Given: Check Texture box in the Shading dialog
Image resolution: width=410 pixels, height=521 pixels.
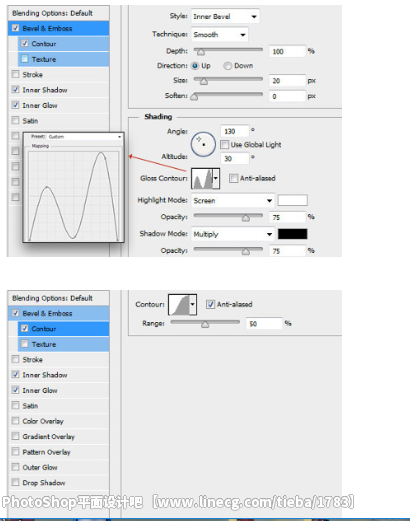Looking at the screenshot, I should tap(25, 59).
